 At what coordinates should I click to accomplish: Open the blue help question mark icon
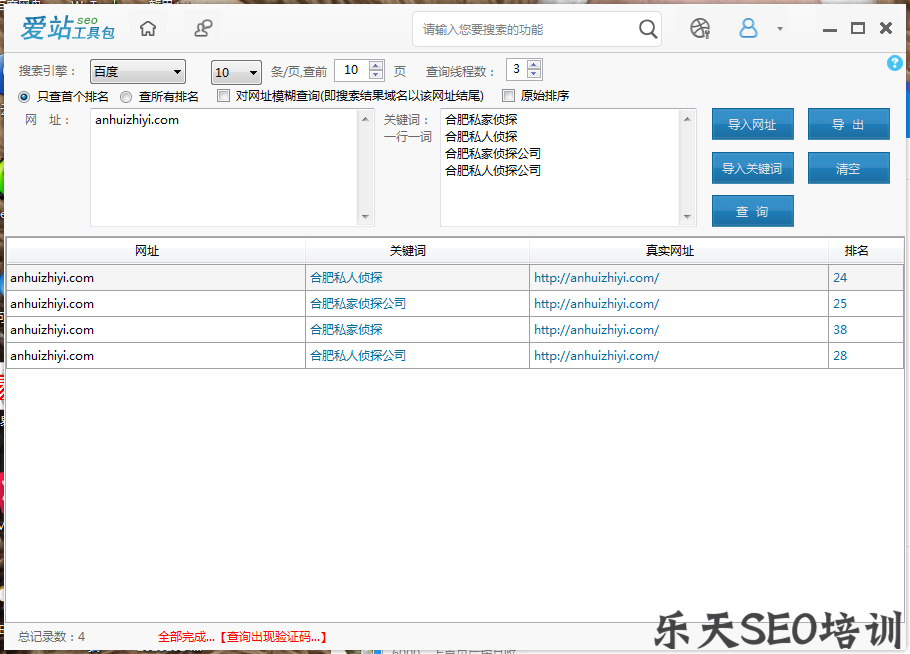coord(893,63)
